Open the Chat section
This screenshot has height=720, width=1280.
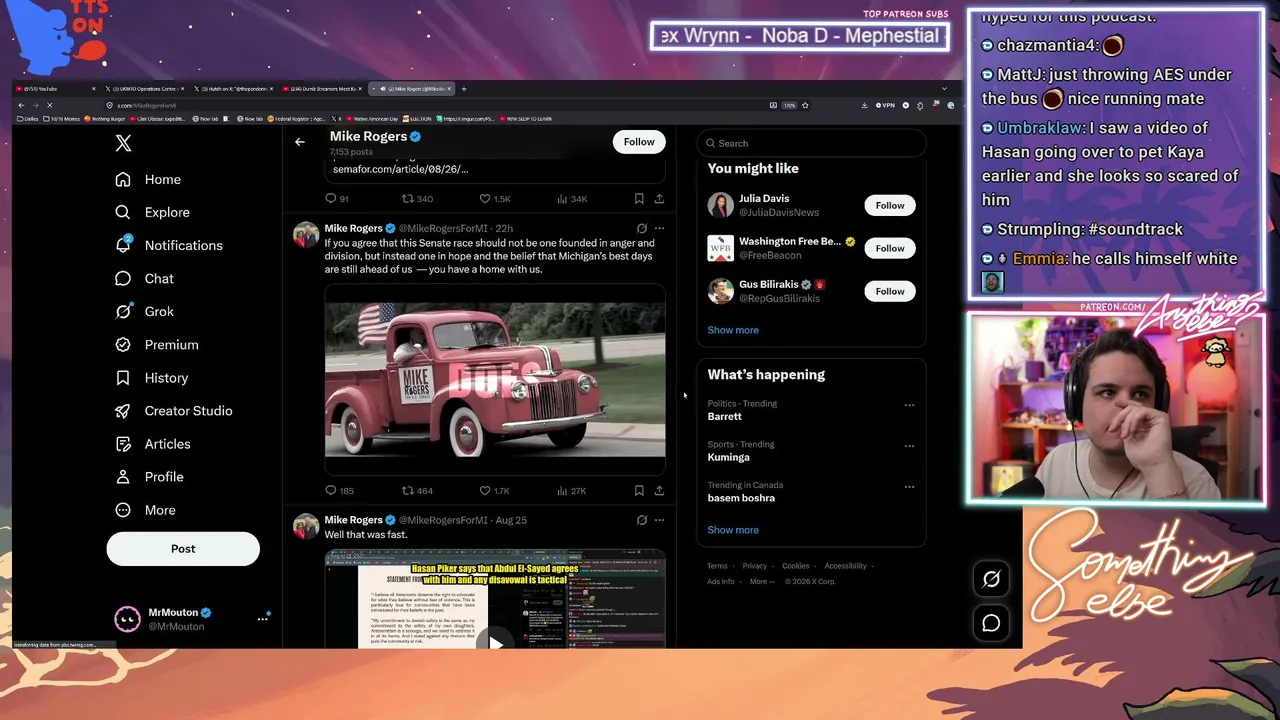144,279
